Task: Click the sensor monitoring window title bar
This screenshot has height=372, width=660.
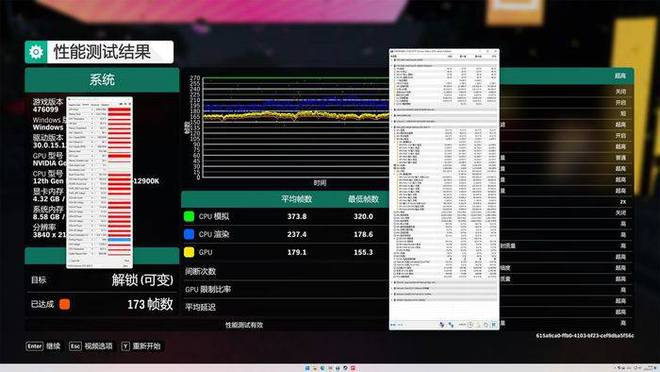Action: pyautogui.click(x=444, y=51)
